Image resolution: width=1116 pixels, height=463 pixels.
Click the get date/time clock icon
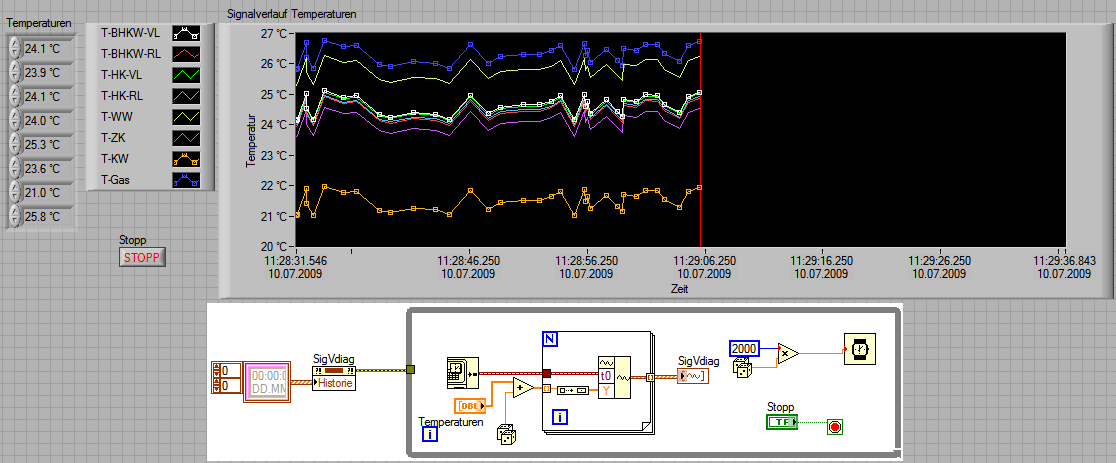[x=463, y=373]
